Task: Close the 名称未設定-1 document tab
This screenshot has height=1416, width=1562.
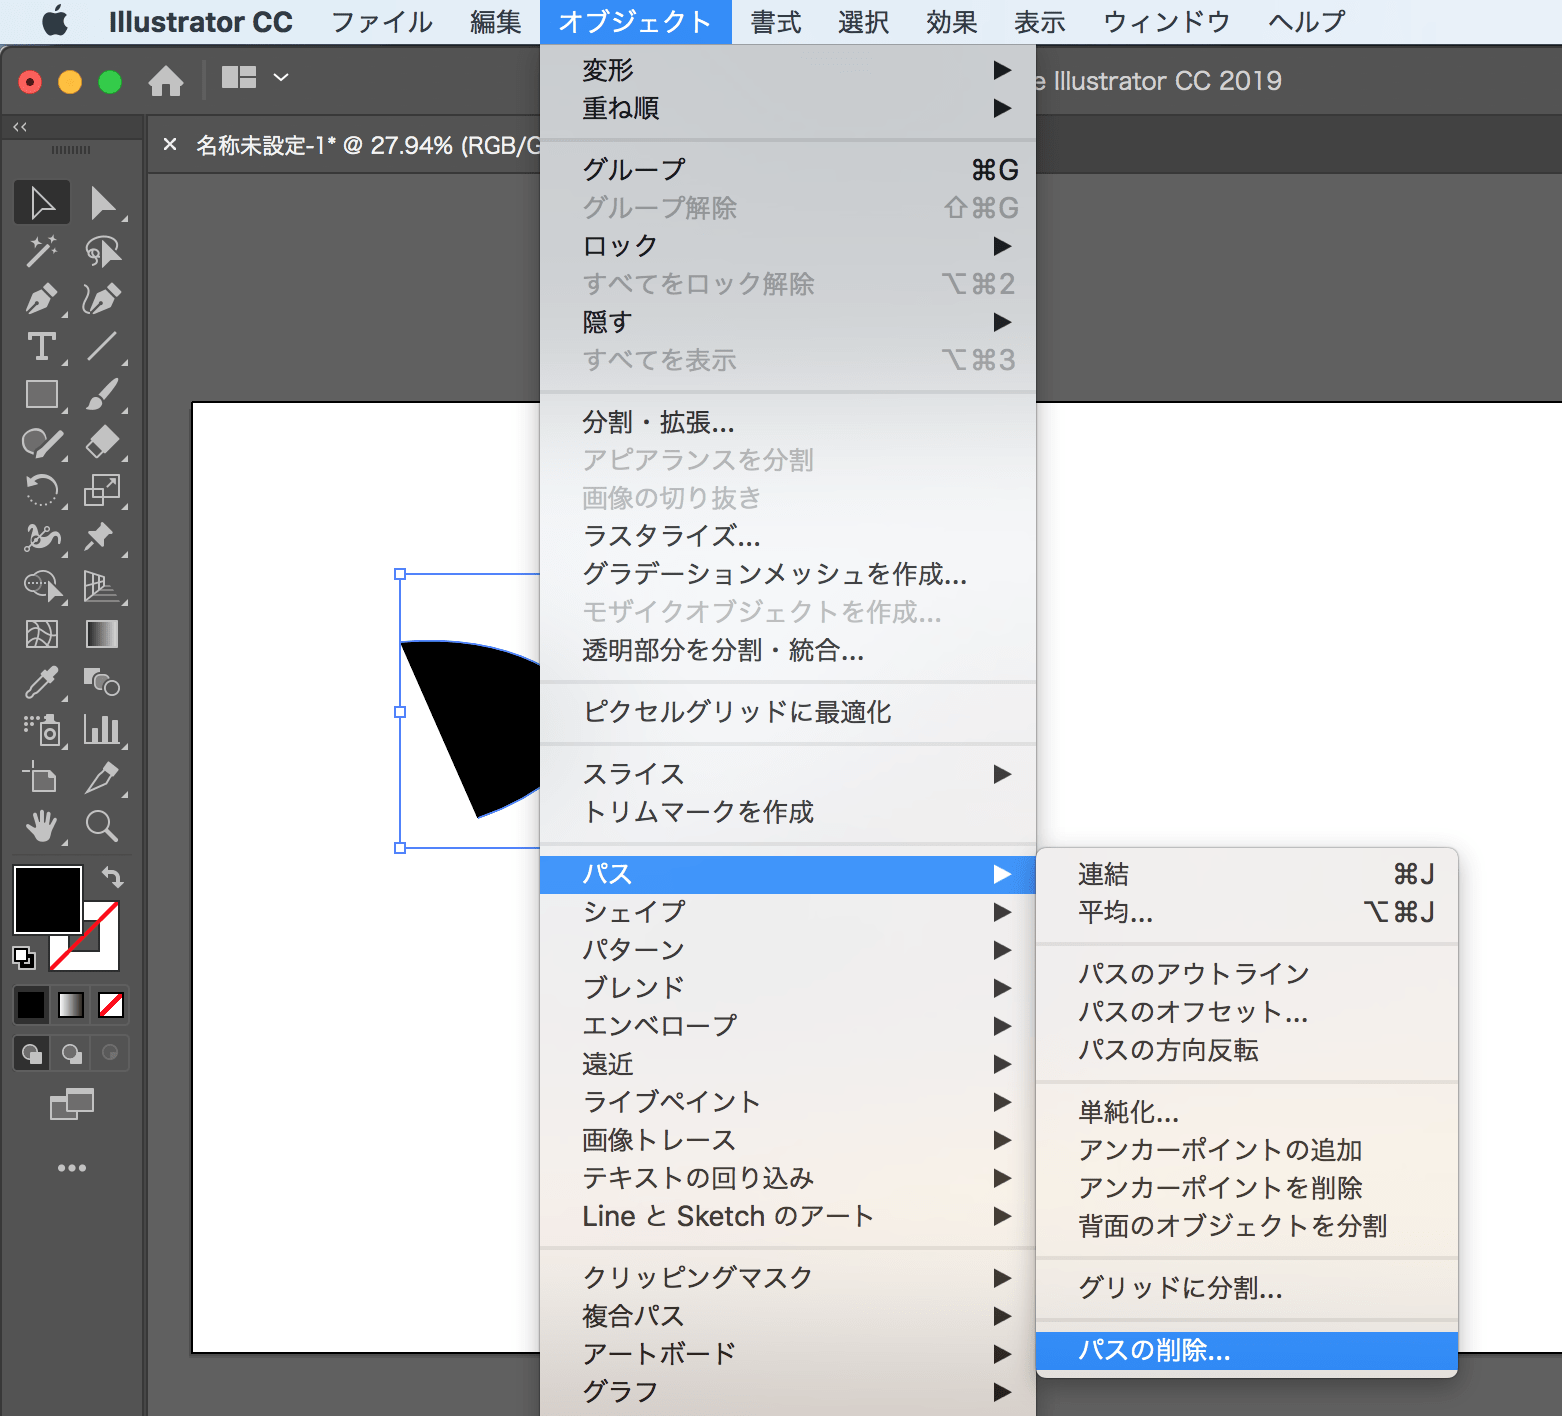Action: pyautogui.click(x=170, y=145)
